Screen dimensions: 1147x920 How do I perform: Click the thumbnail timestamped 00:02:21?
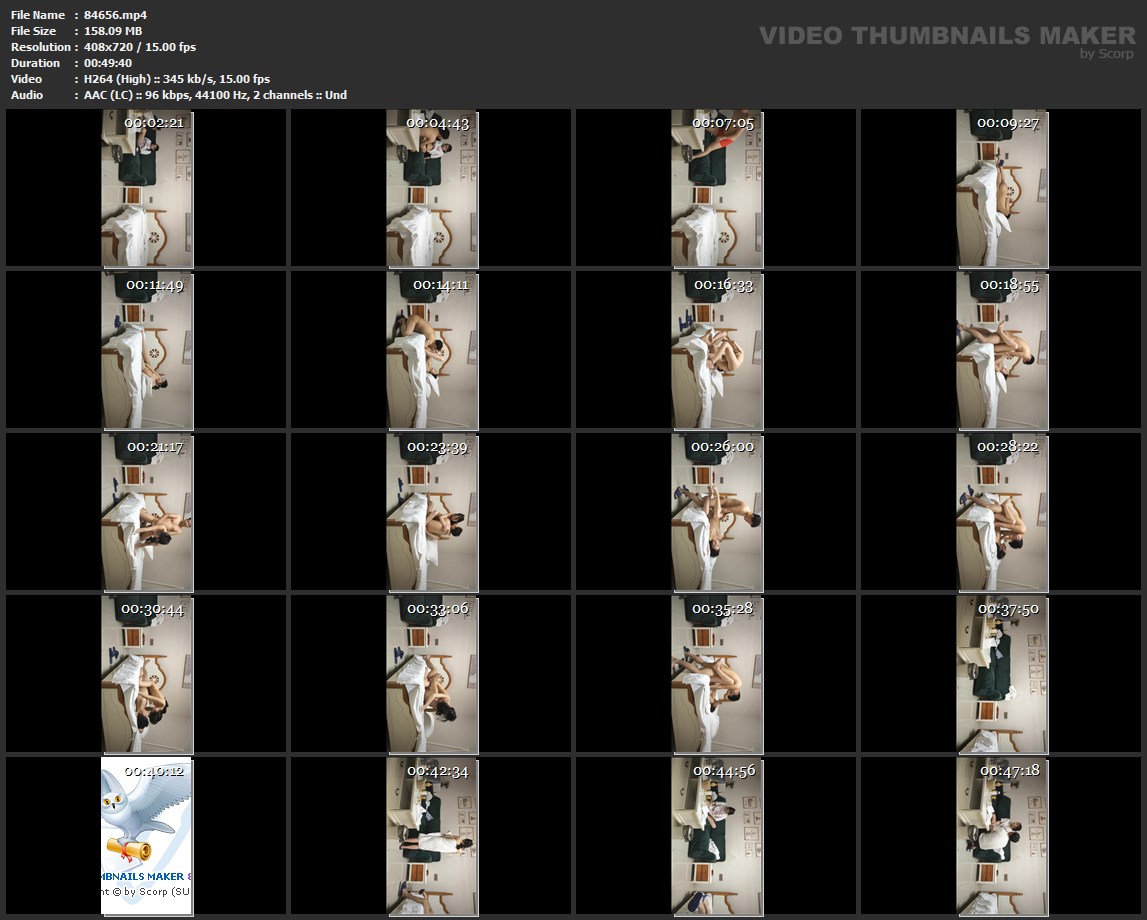click(x=147, y=189)
